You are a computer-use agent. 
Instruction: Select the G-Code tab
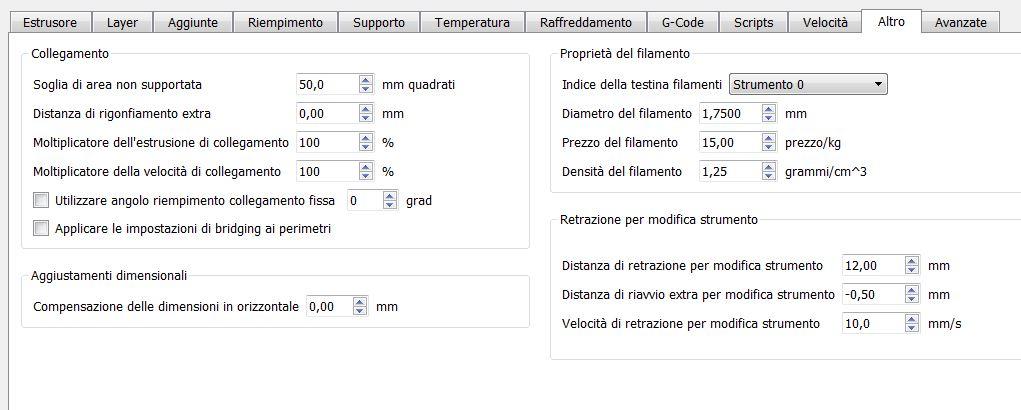[x=682, y=23]
